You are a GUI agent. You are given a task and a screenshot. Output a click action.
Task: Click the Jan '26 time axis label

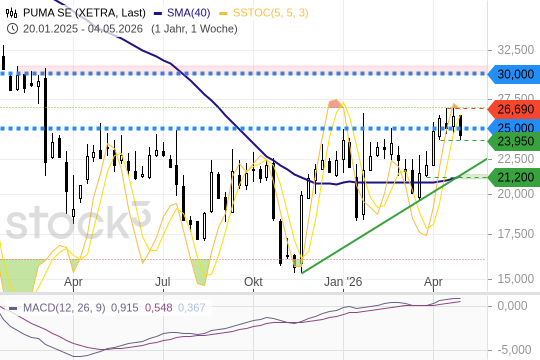tap(343, 282)
